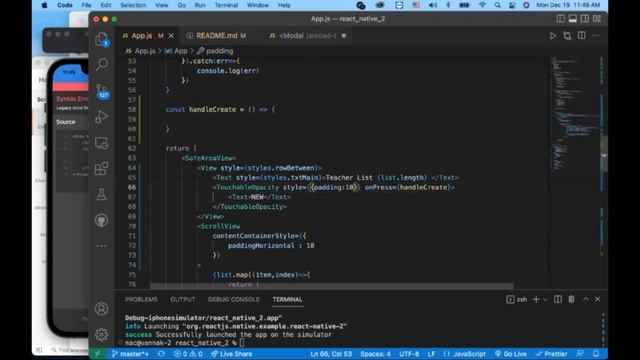640x360 pixels.
Task: Change LF end of line sequence
Action: [x=431, y=353]
